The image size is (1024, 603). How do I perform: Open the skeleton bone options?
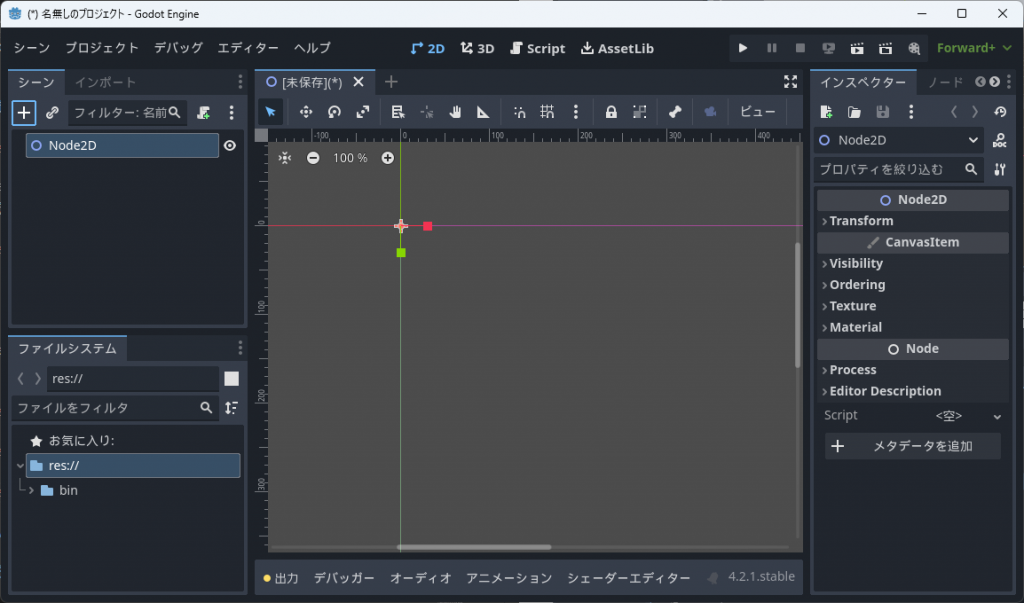[675, 112]
